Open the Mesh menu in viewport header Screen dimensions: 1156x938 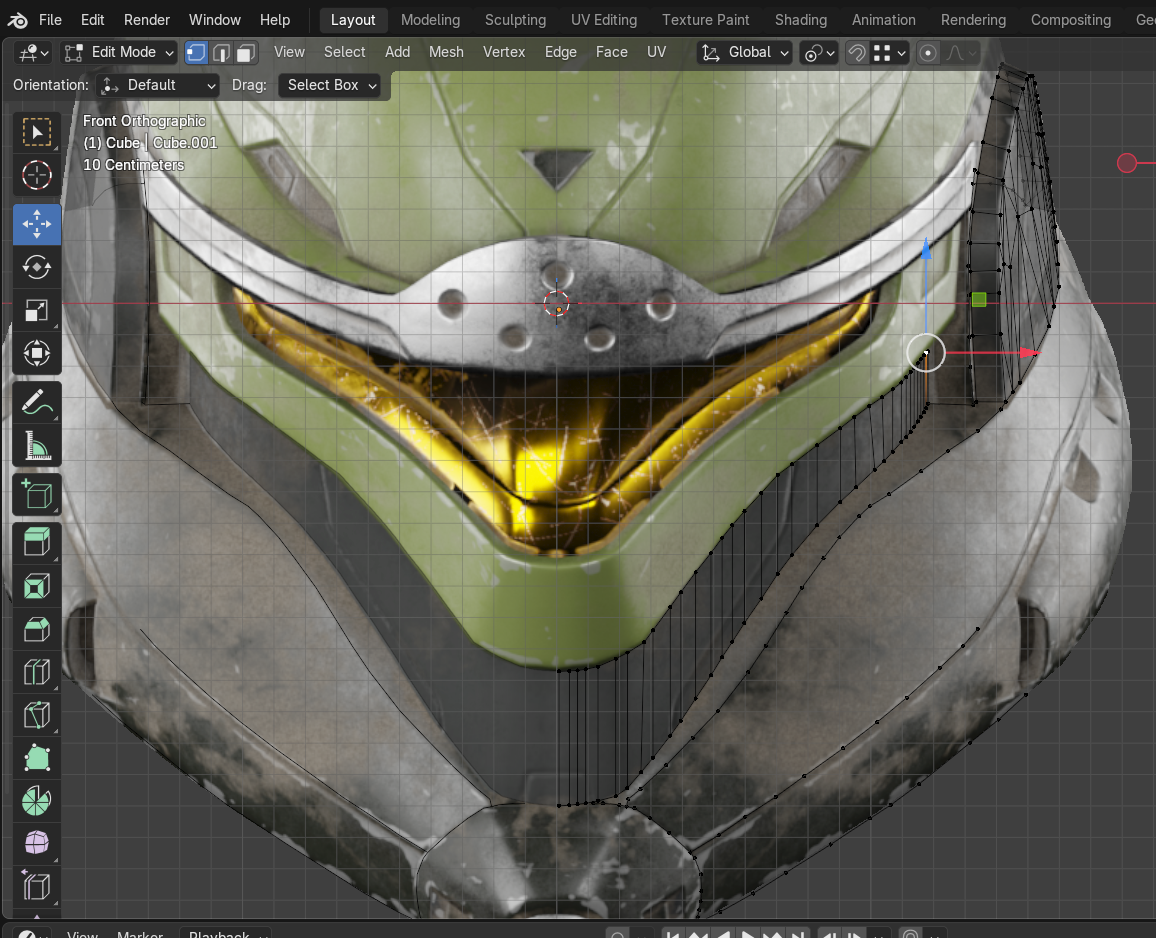pos(446,52)
